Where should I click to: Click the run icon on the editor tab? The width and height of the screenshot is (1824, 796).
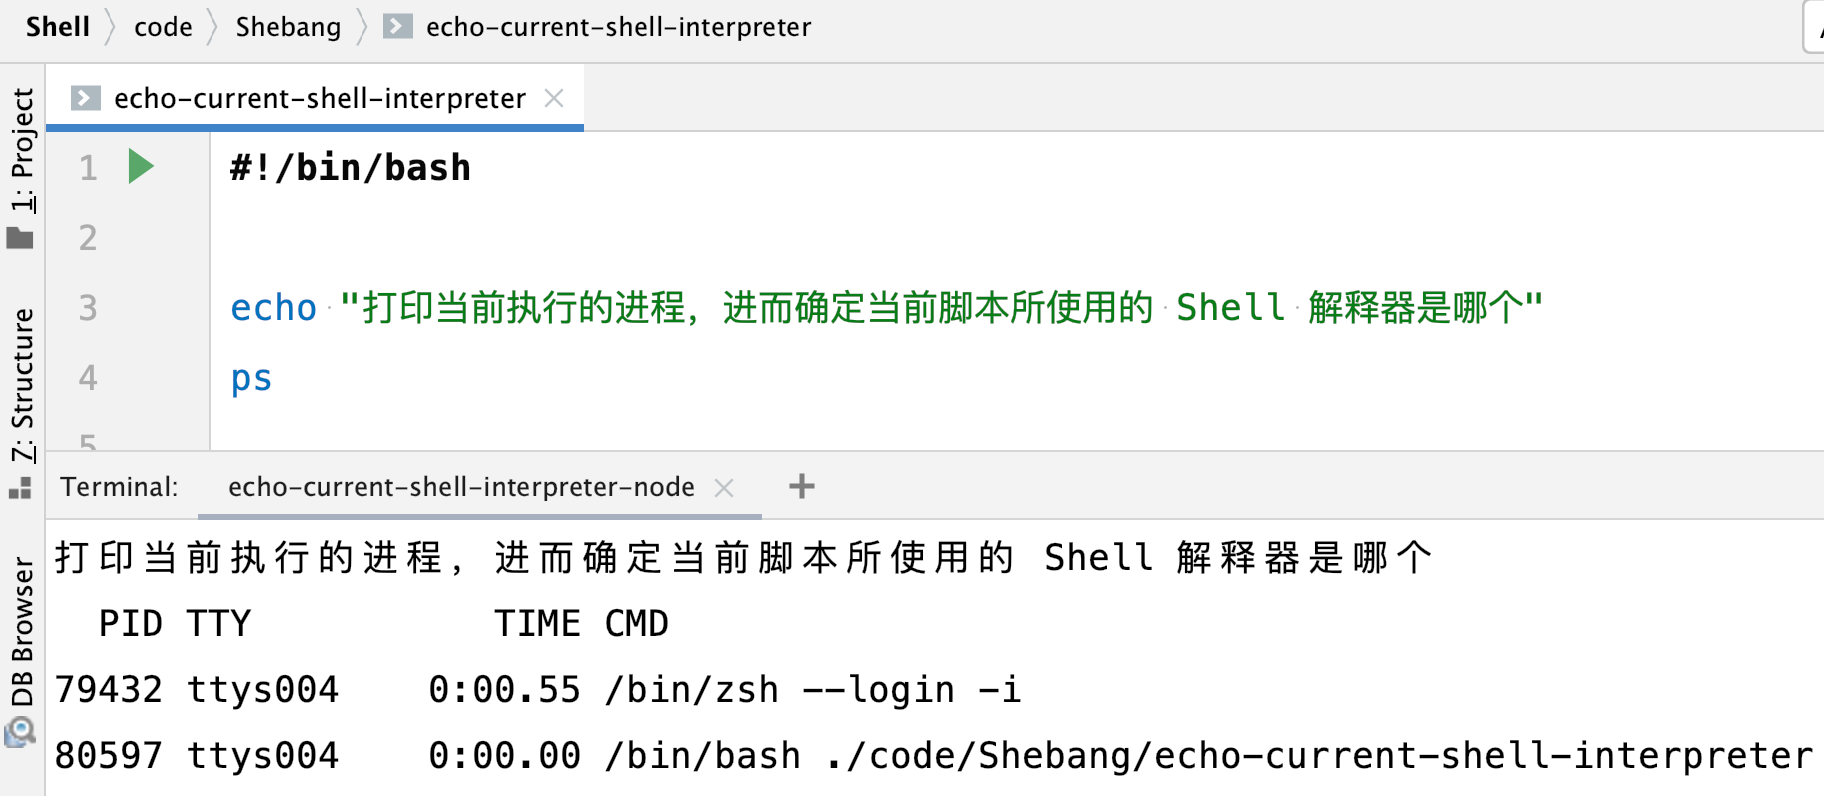click(85, 97)
